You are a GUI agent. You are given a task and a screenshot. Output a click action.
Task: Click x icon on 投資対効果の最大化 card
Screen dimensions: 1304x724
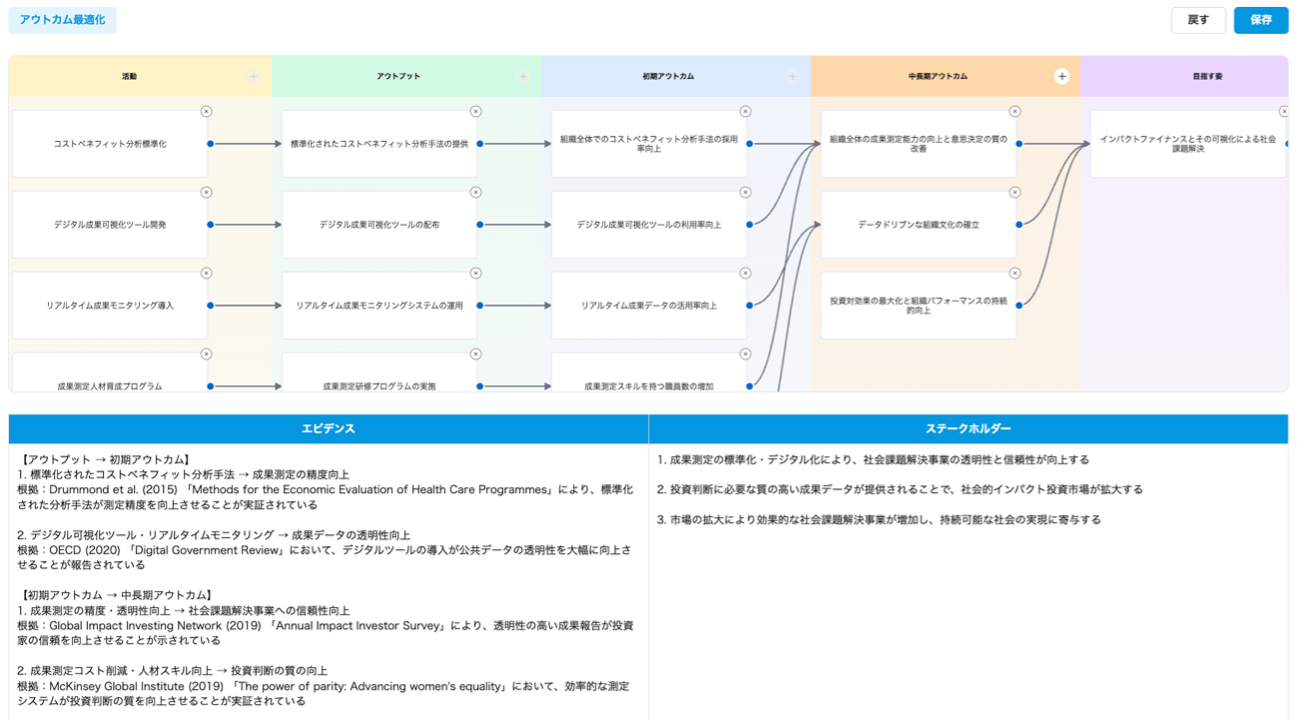point(1015,273)
